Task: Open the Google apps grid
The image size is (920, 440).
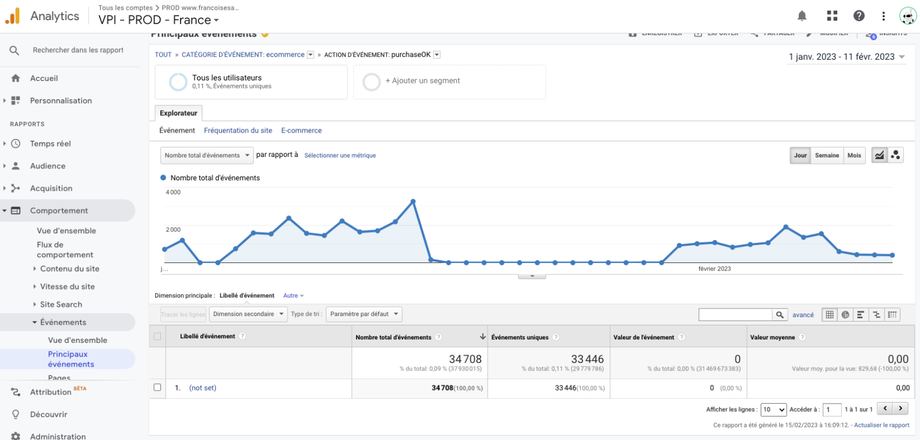Action: [831, 16]
